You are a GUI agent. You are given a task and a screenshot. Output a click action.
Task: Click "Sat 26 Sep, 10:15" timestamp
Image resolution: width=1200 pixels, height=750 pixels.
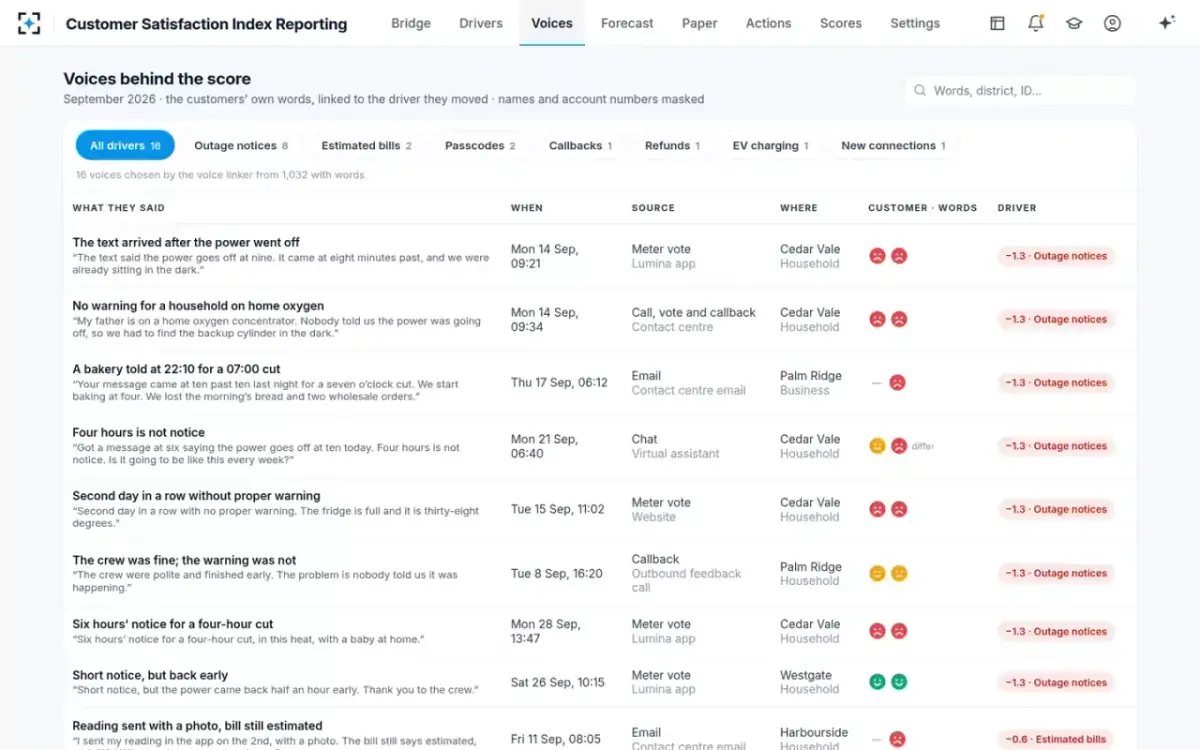click(x=557, y=682)
